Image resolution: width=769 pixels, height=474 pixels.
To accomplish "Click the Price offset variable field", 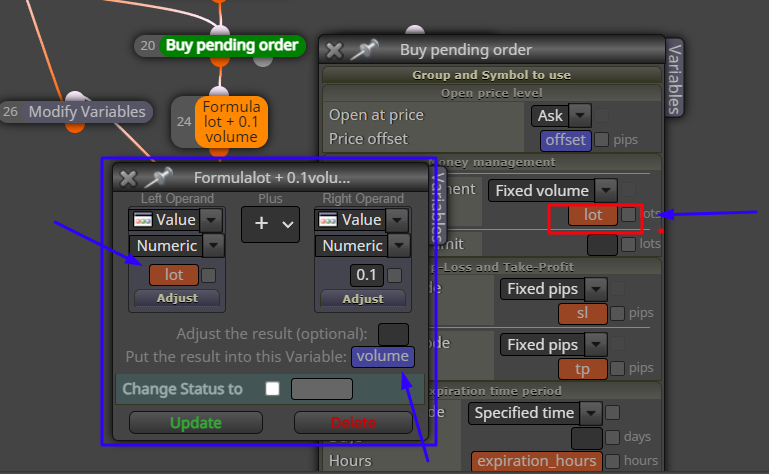I will click(565, 140).
